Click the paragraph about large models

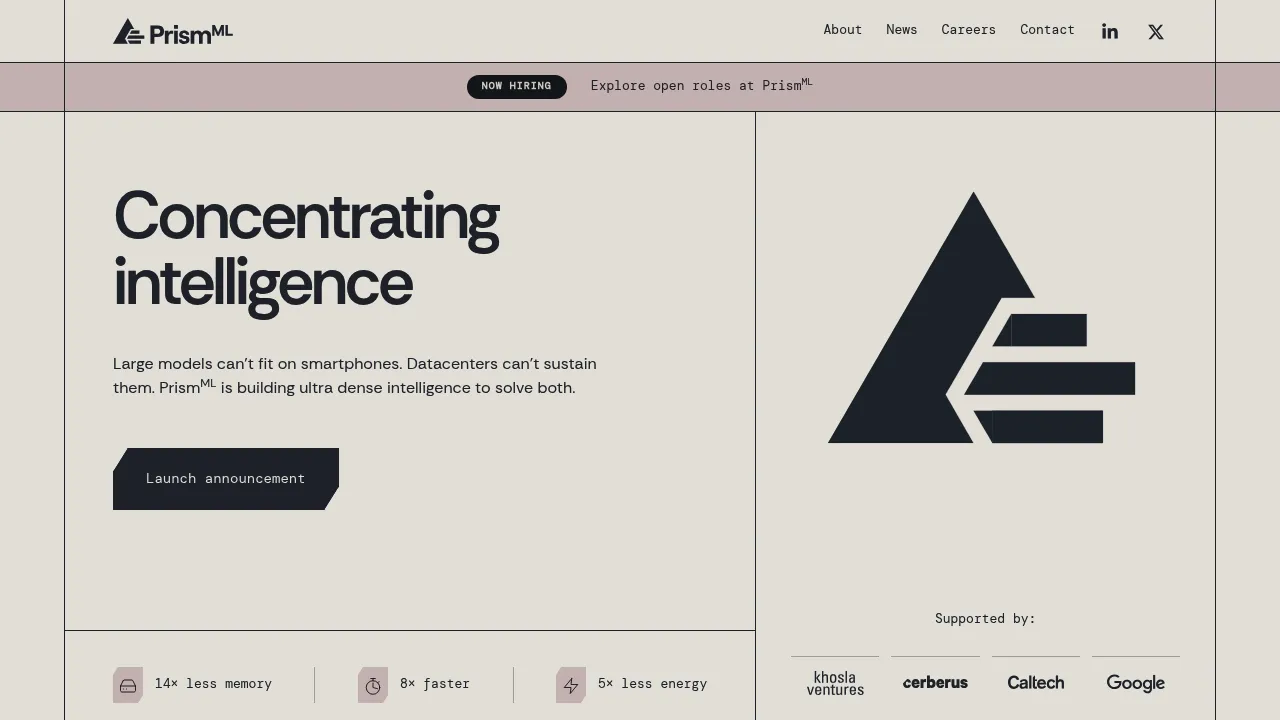(x=355, y=376)
